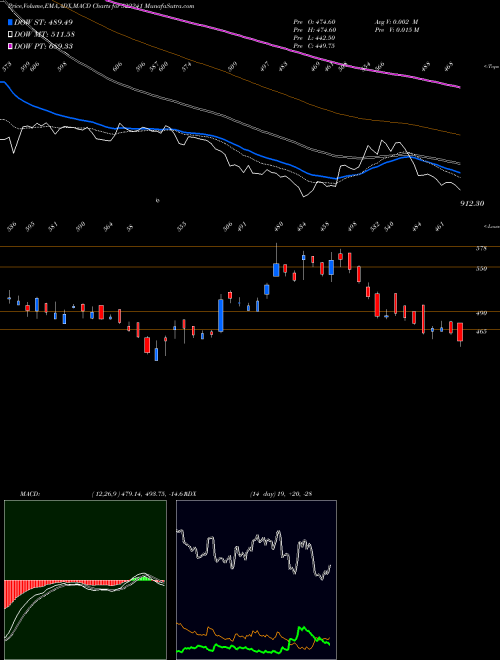Viewport: 500px width, 660px height.
Task: Click the 490 price level label
Action: pos(481,313)
